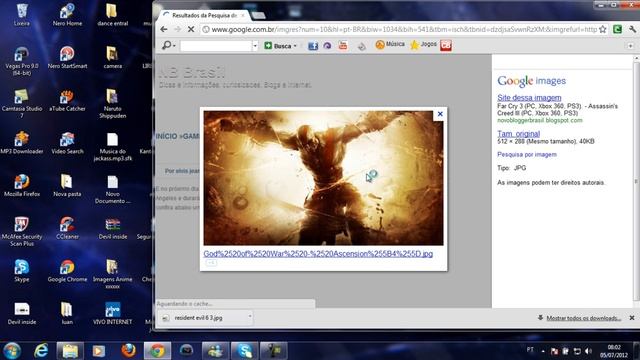Open the Imagens Anime folder
640x360 pixels.
coord(113,275)
